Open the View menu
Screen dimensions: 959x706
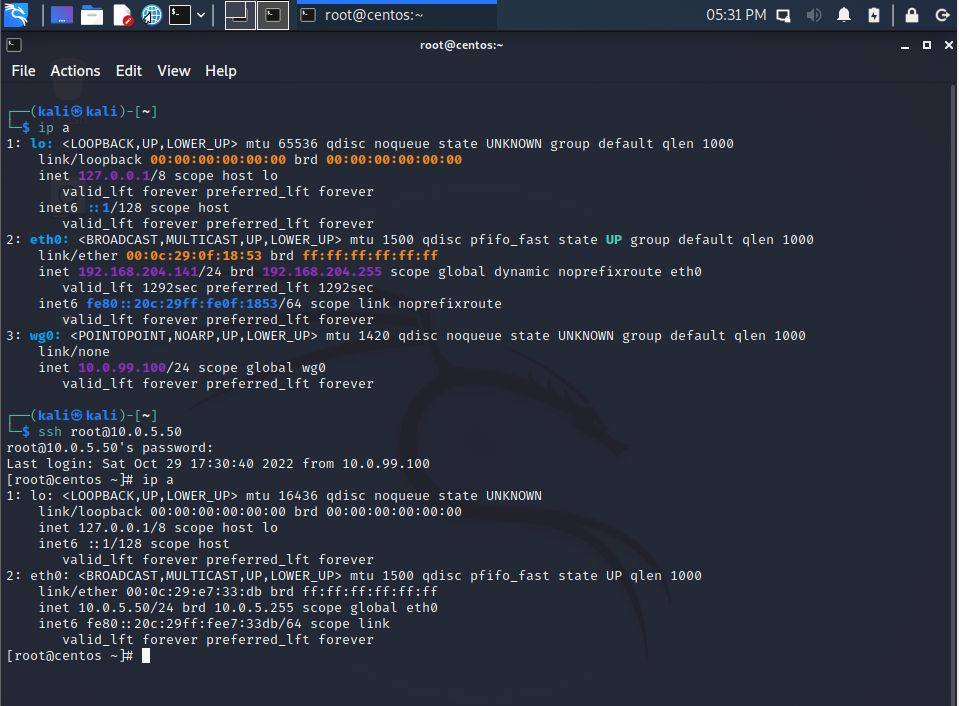pyautogui.click(x=174, y=71)
